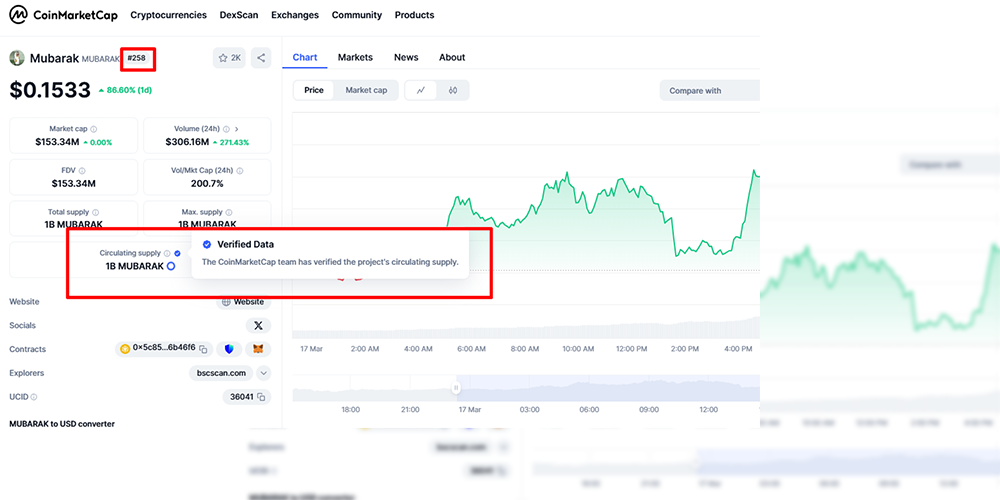Click the star watchlist icon showing 2K
This screenshot has width=1000, height=500.
(x=229, y=58)
